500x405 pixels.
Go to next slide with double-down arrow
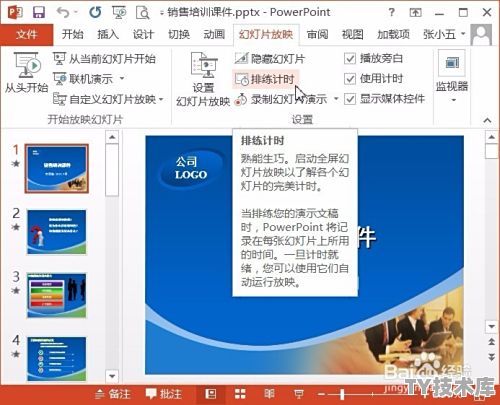coord(492,357)
